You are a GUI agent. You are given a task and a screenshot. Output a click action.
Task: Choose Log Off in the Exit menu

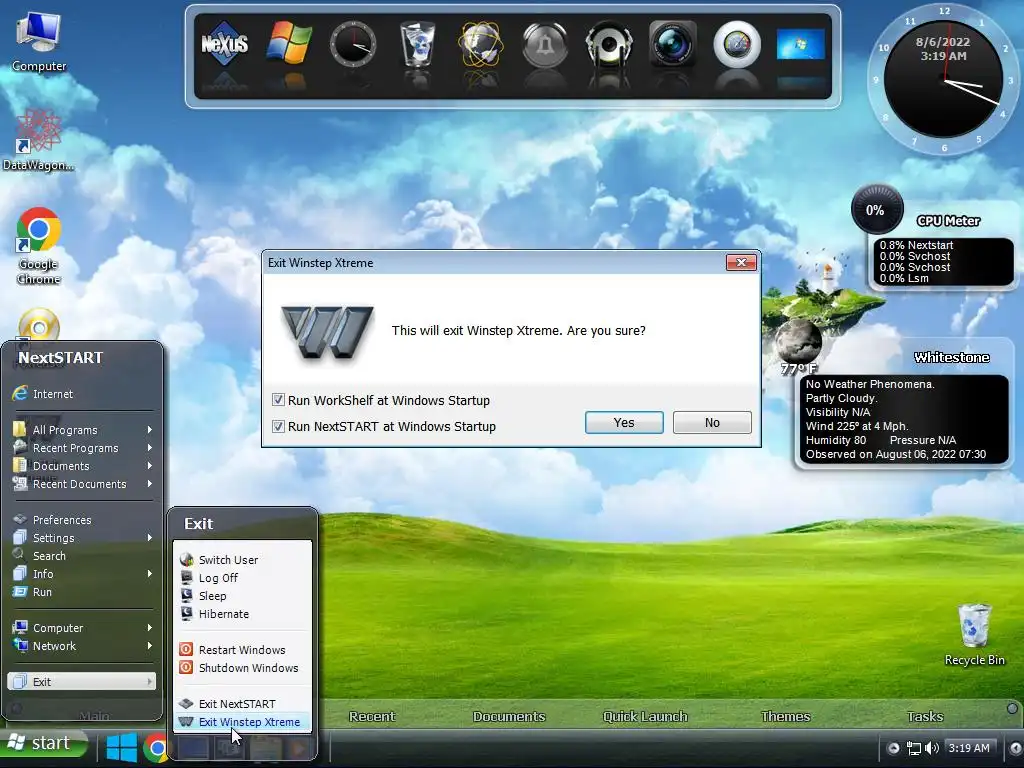coord(243,578)
